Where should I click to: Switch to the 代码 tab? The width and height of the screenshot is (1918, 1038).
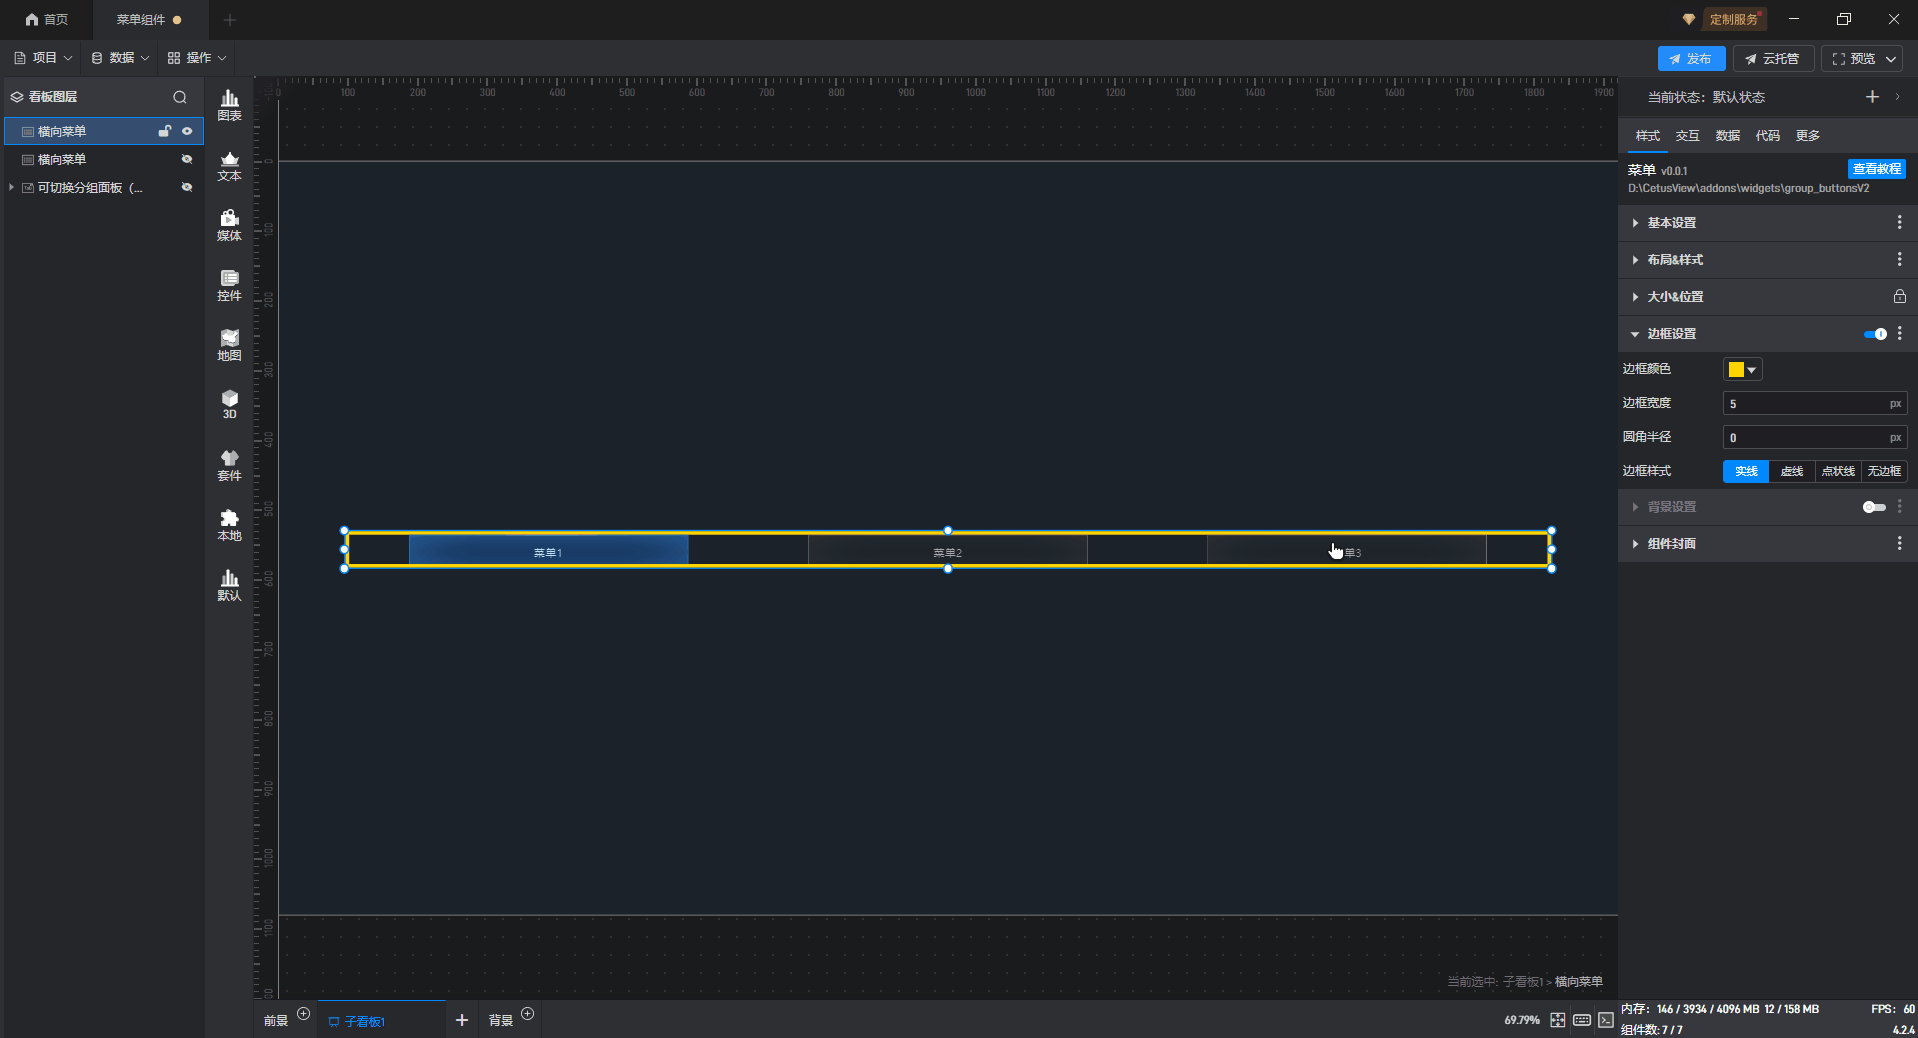1767,136
